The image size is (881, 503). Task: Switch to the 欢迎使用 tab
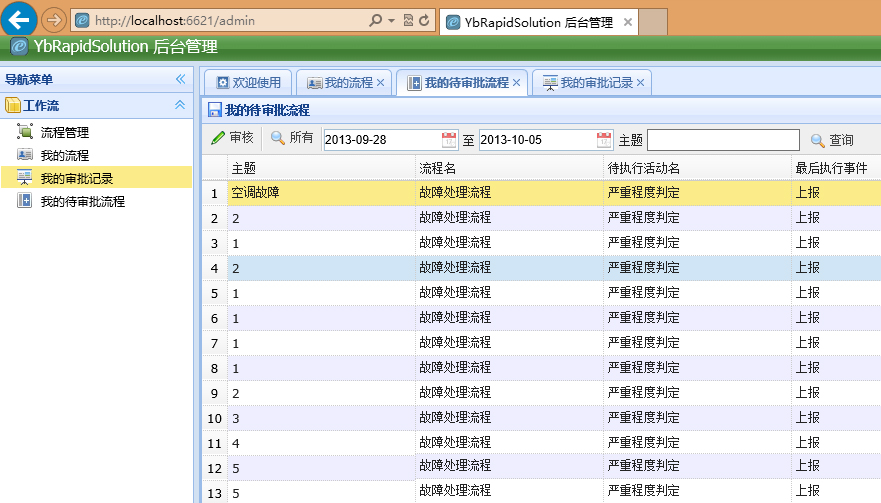pos(248,83)
